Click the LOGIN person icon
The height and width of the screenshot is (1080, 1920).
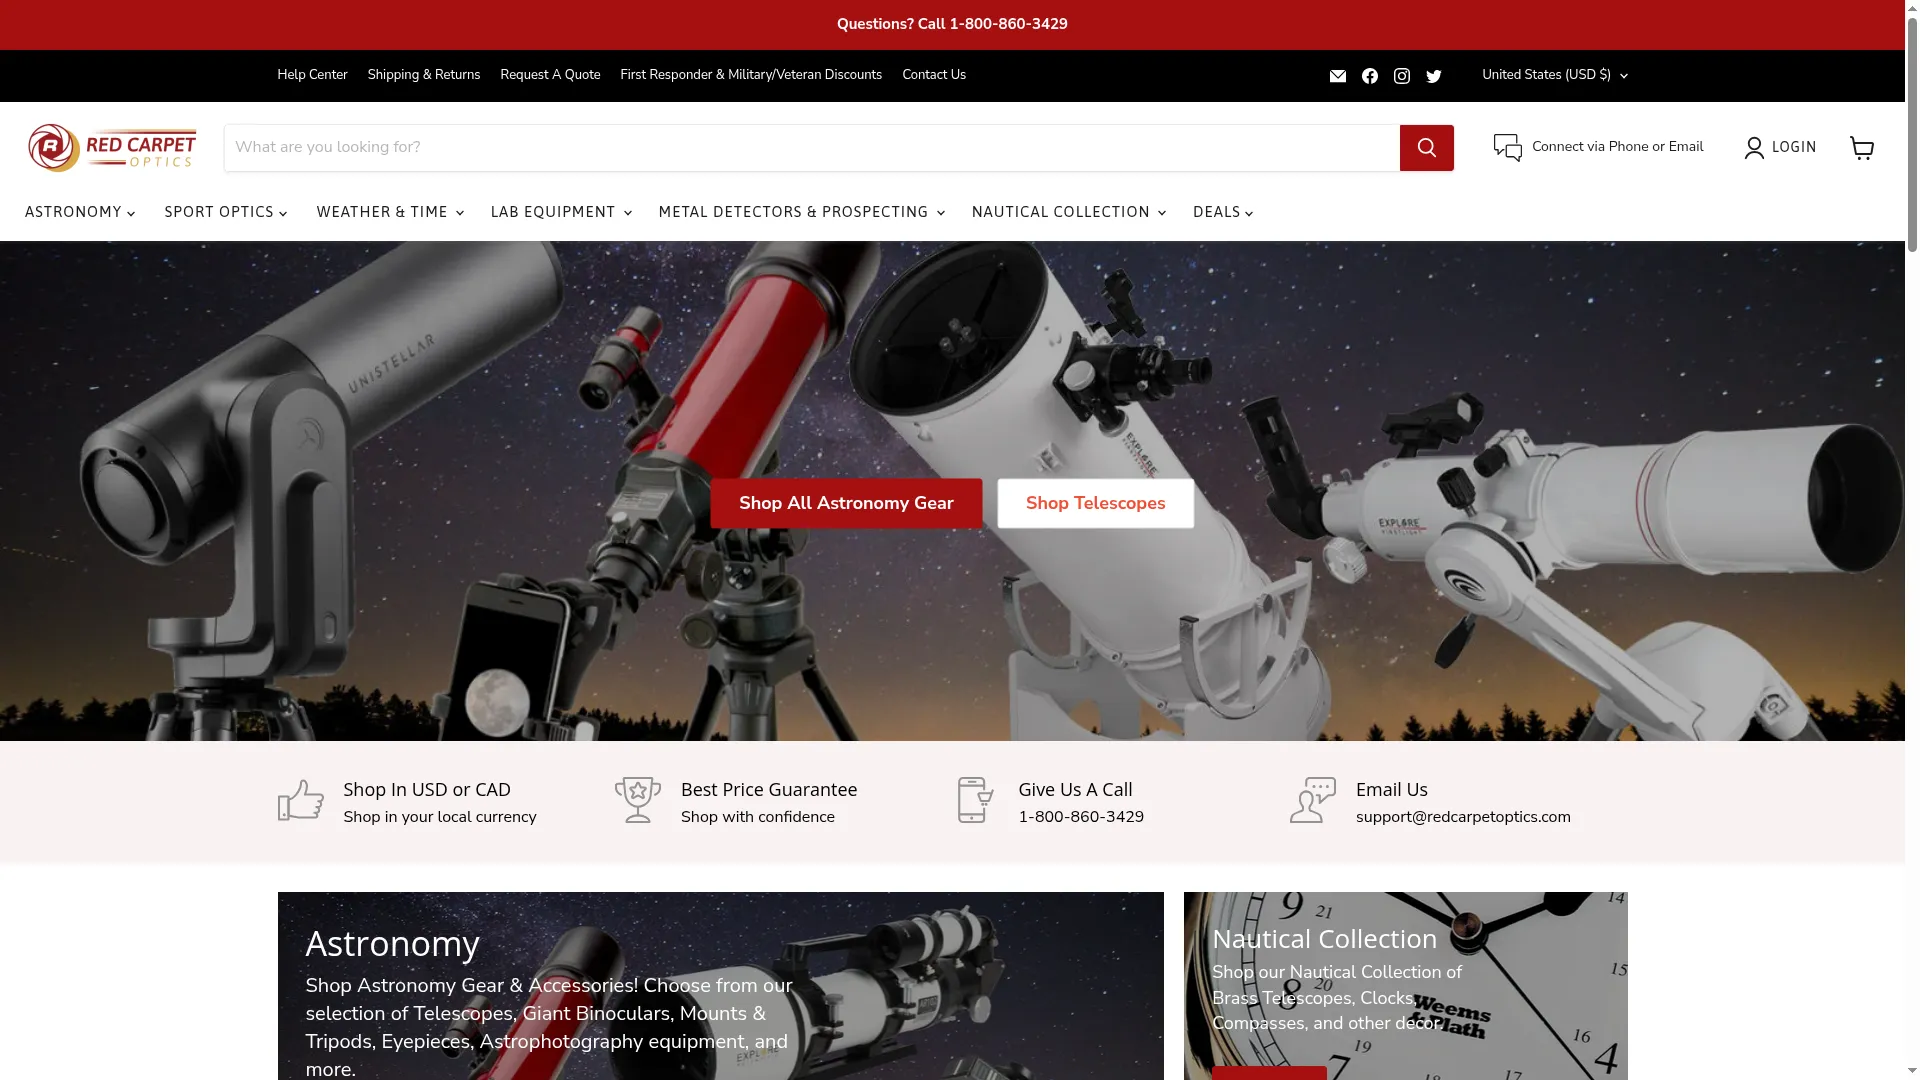coord(1754,148)
